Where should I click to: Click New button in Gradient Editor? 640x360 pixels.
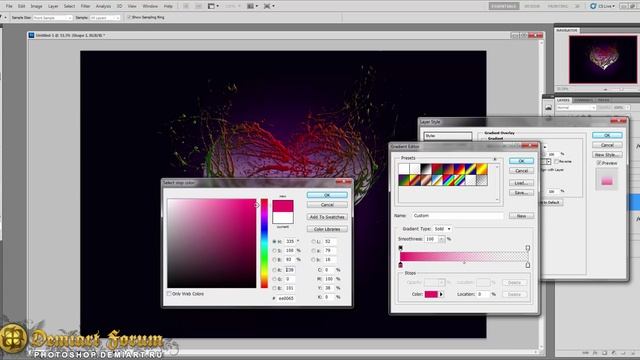[x=521, y=216]
